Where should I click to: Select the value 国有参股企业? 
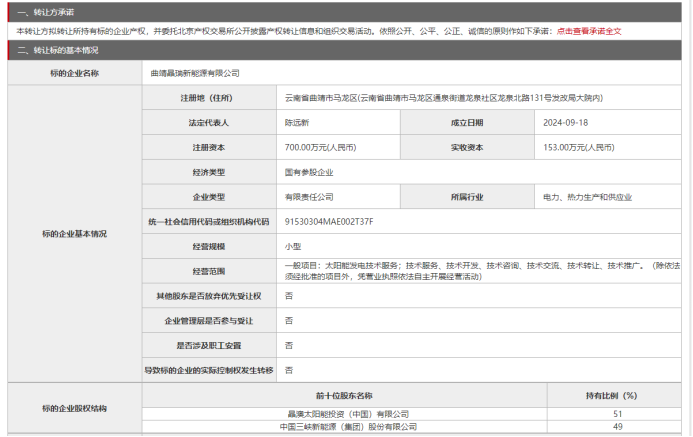click(309, 172)
